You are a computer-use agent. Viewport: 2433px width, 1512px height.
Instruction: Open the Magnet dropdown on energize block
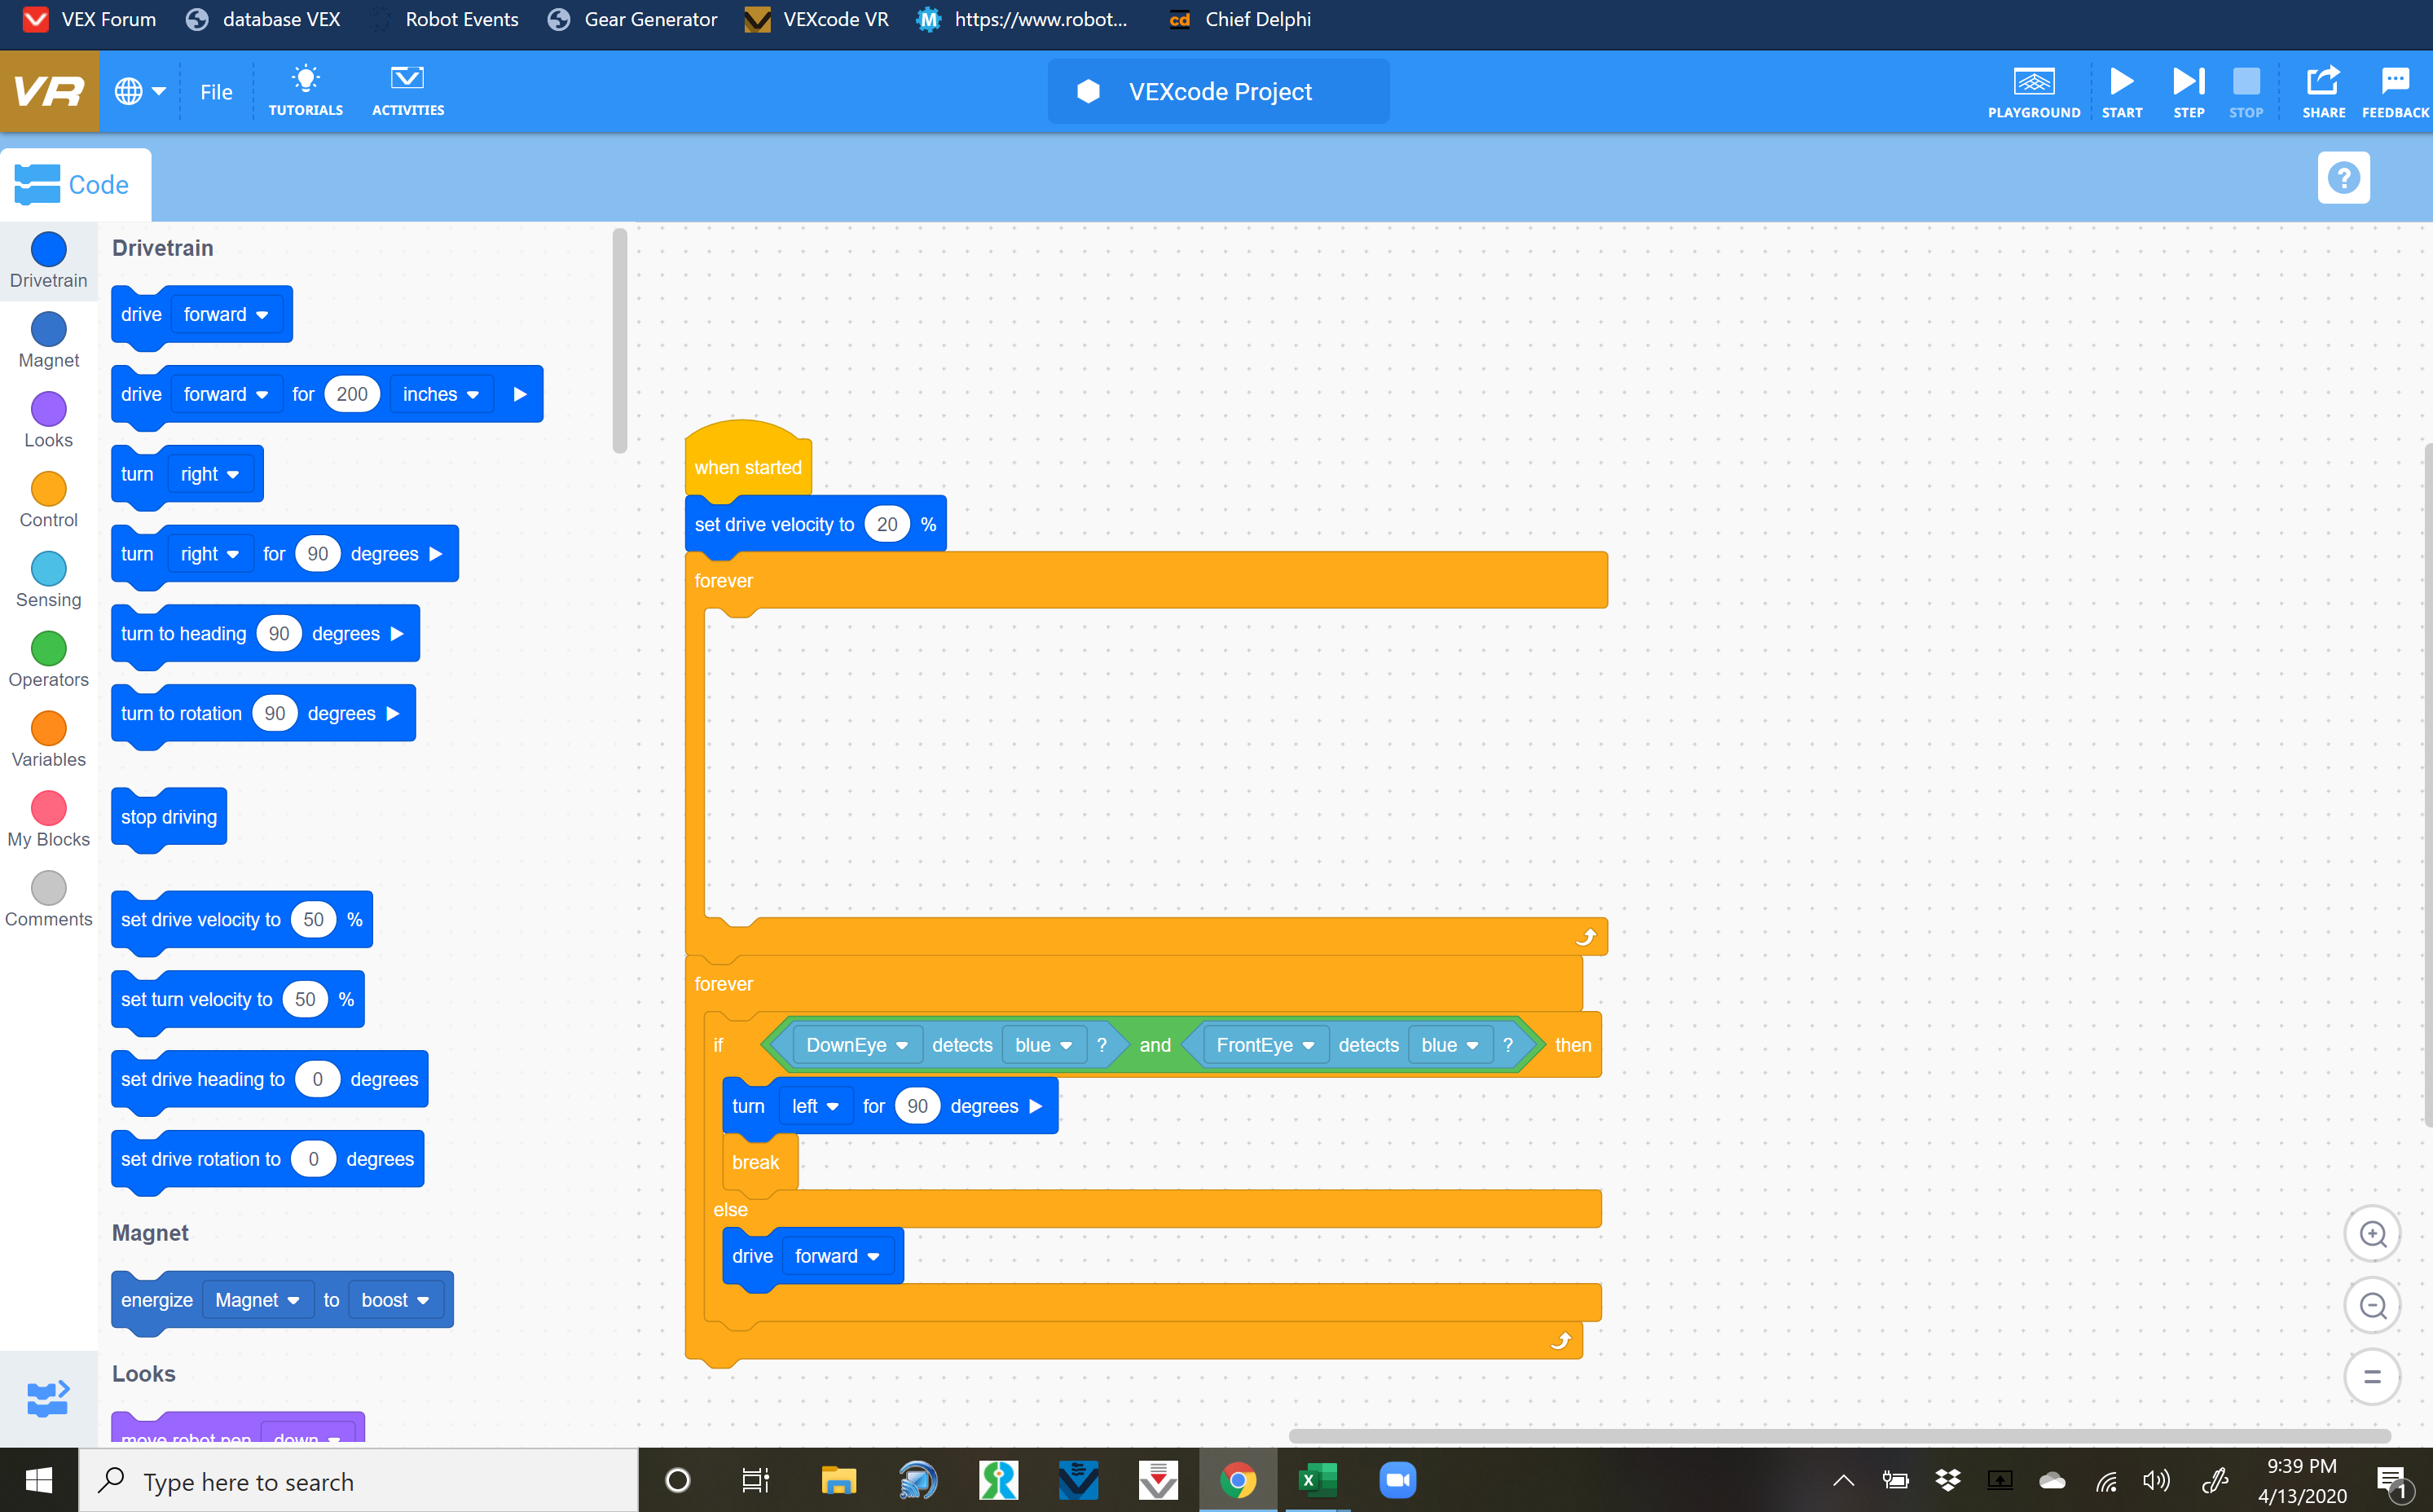click(x=257, y=1301)
